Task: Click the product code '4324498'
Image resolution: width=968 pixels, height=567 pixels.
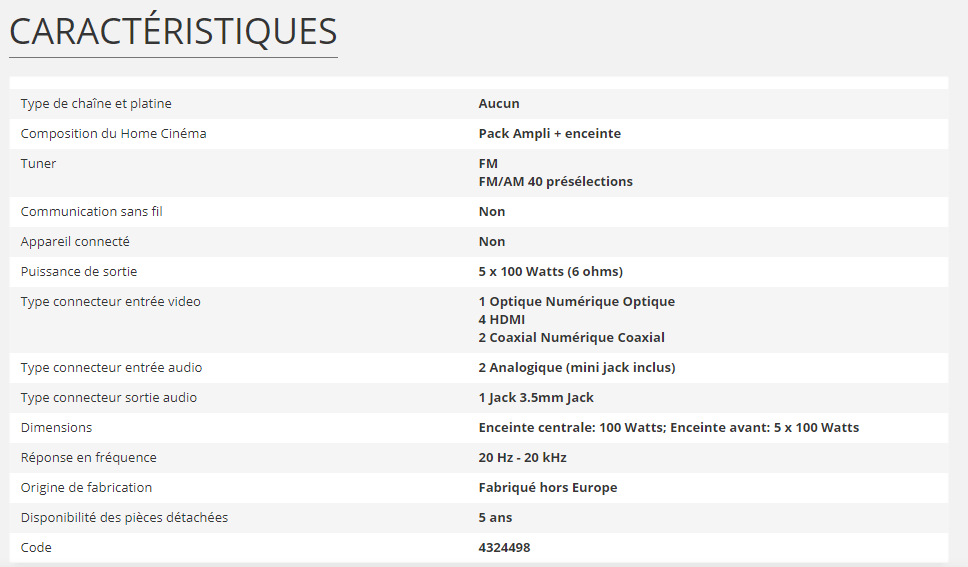Action: tap(504, 548)
